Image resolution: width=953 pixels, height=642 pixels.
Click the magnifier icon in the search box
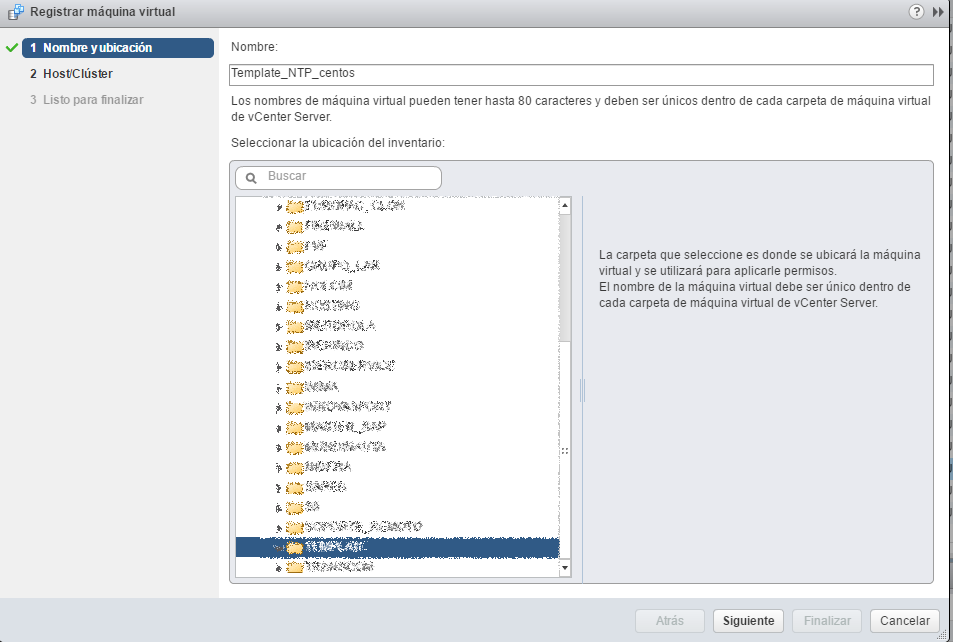click(x=251, y=177)
